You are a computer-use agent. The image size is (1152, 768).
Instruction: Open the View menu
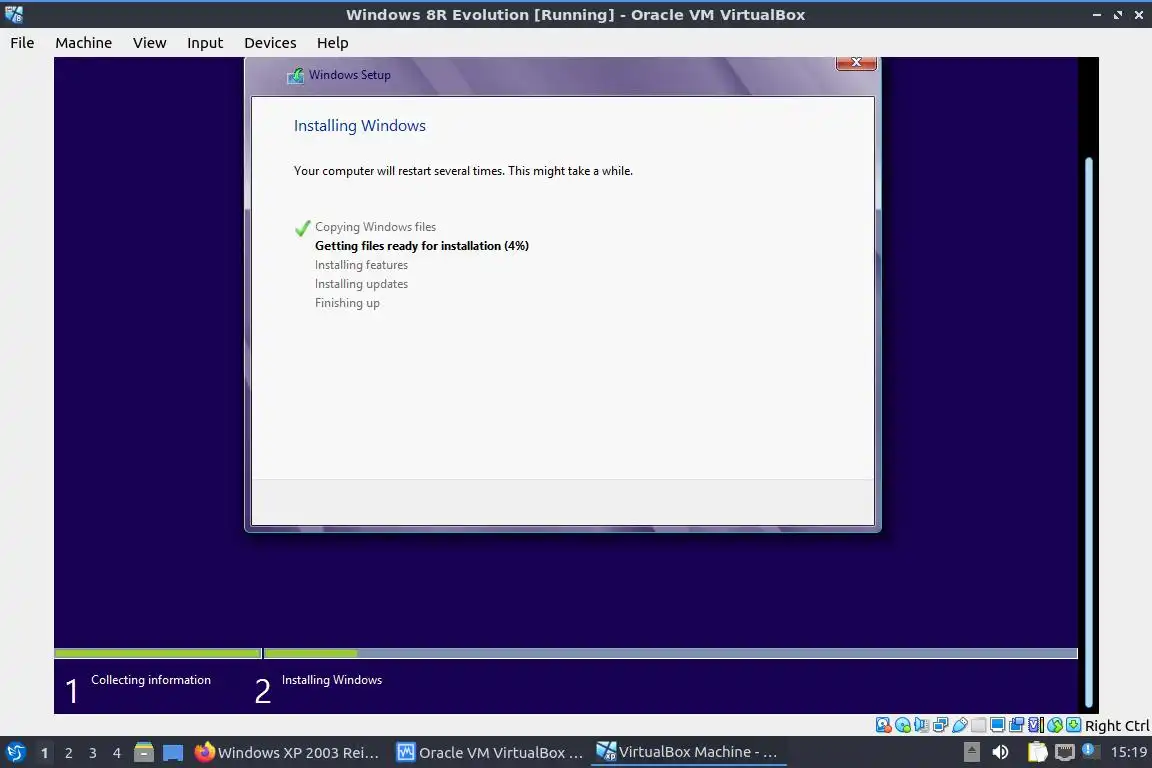[149, 43]
